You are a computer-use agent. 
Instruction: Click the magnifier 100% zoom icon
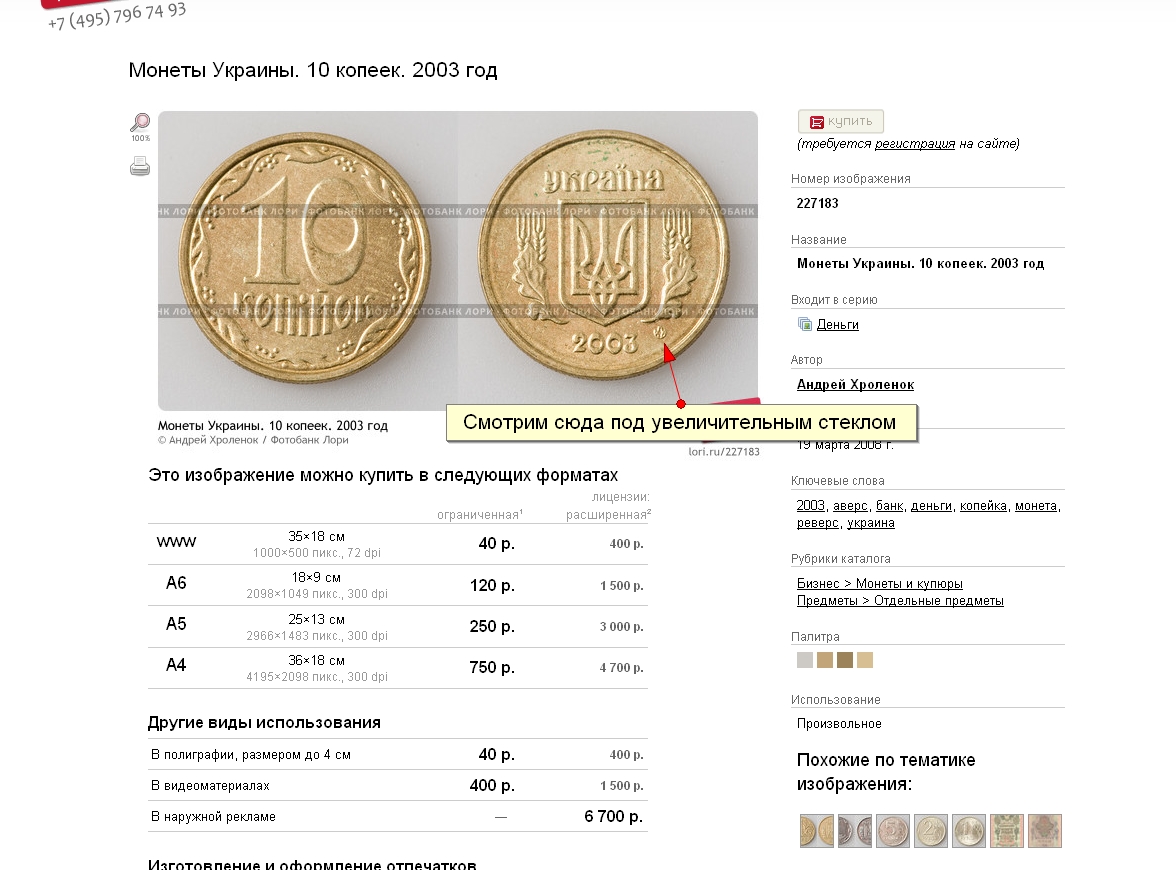(x=140, y=127)
